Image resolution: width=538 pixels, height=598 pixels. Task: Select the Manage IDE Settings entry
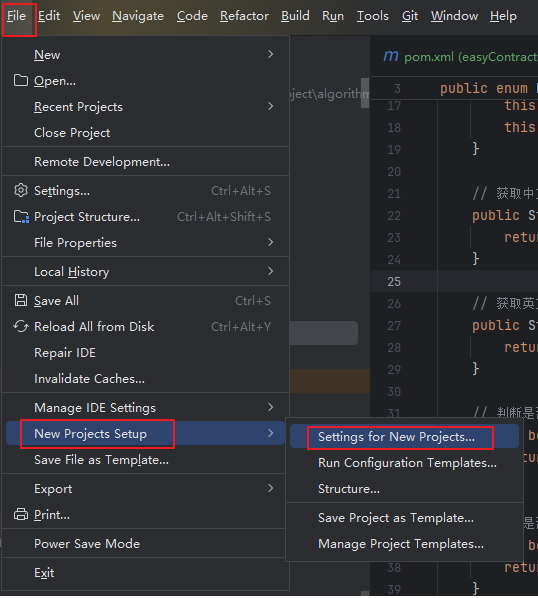coord(145,407)
